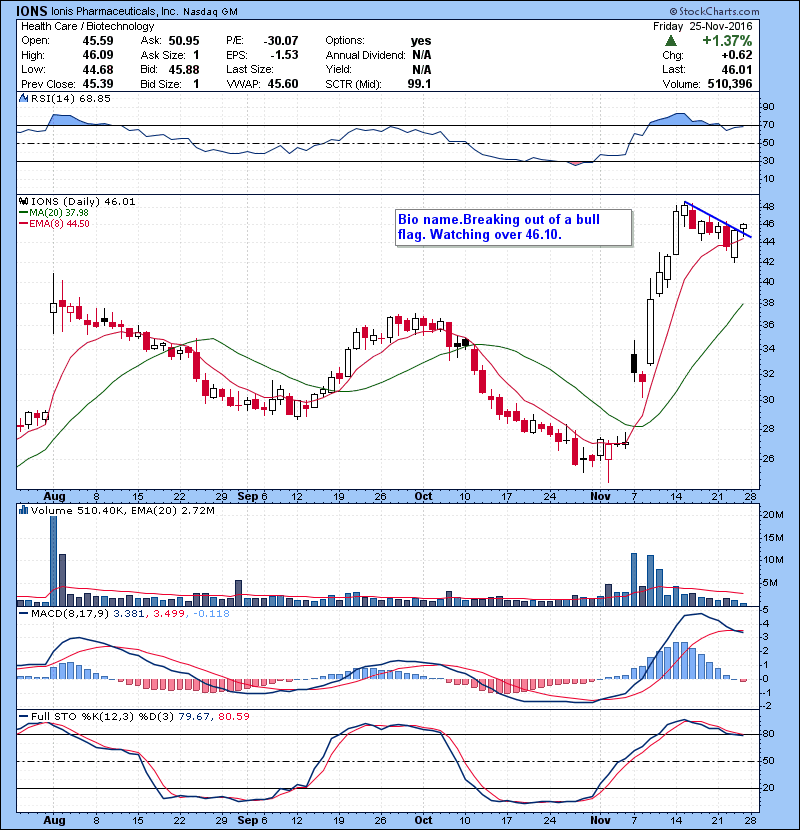Screen dimensions: 800x830
Task: Click the tallest volume bar in August
Action: (53, 561)
